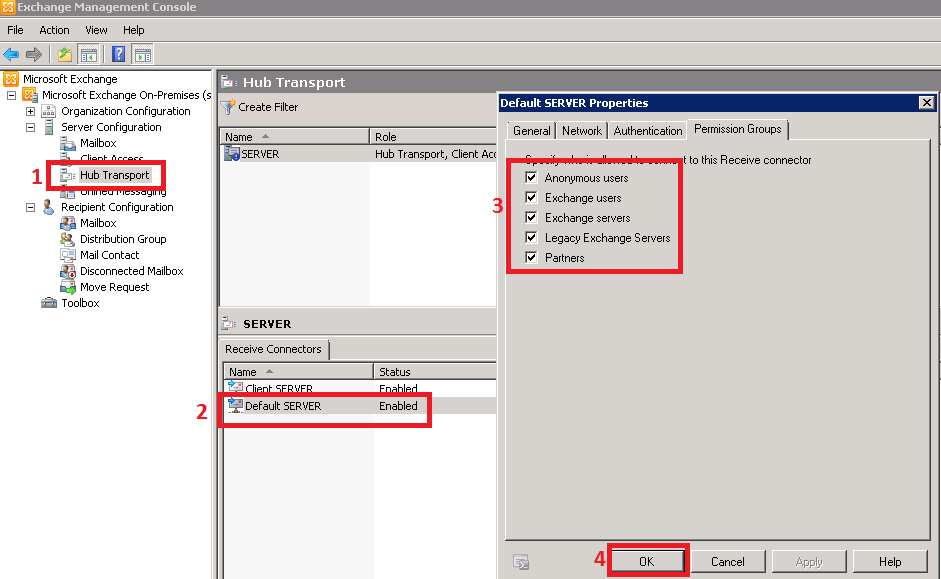Select Hub Transport in the tree
The image size is (941, 579).
tap(114, 175)
